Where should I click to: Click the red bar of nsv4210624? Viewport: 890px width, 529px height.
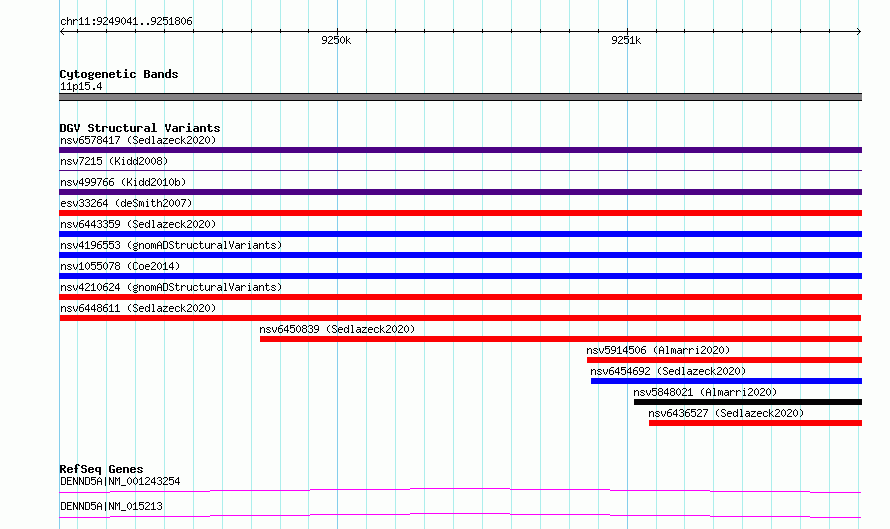coord(460,297)
